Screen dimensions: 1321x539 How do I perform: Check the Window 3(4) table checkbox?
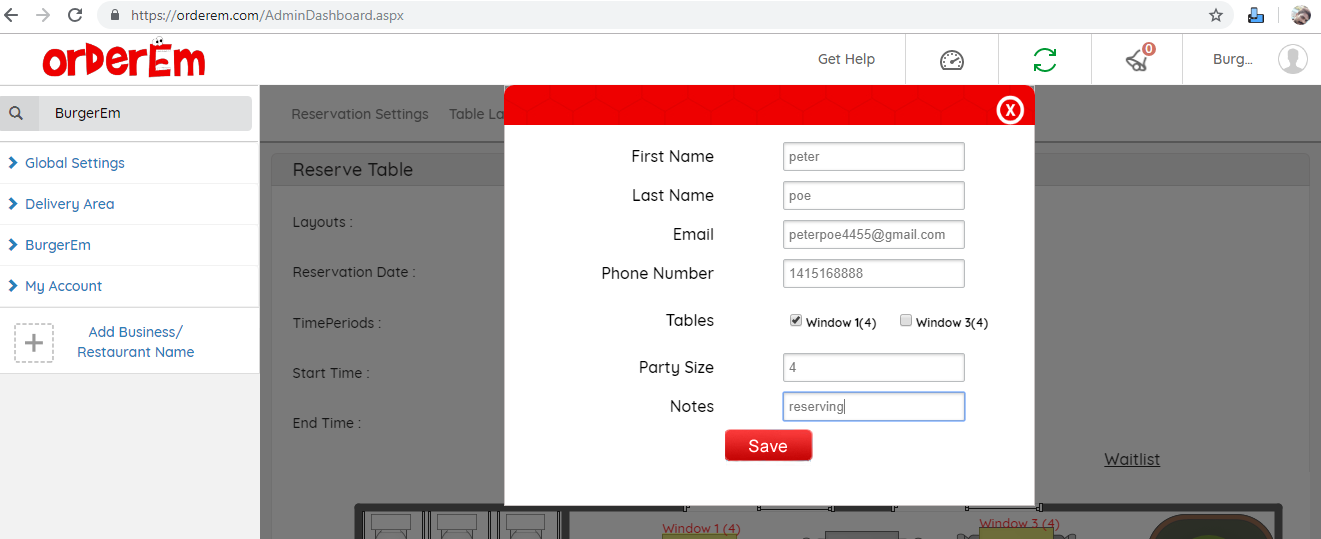point(906,321)
